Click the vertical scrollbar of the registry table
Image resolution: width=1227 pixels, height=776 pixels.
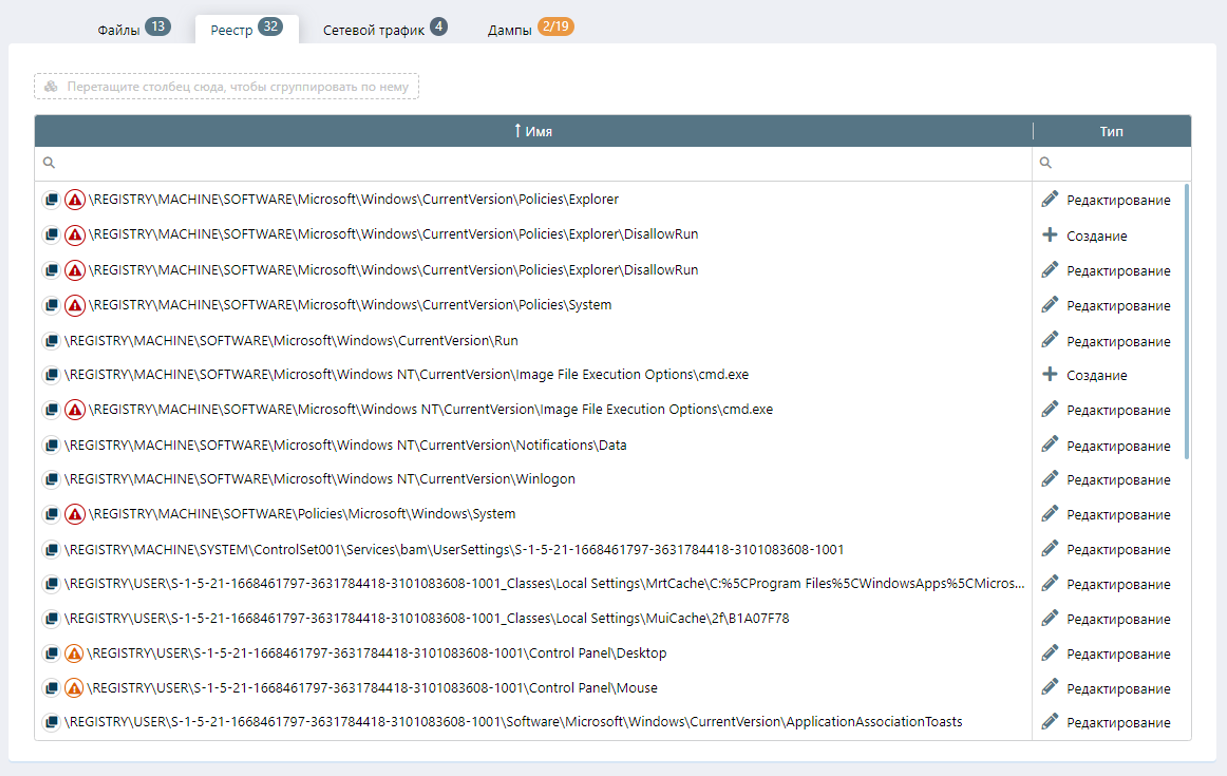tap(1187, 320)
